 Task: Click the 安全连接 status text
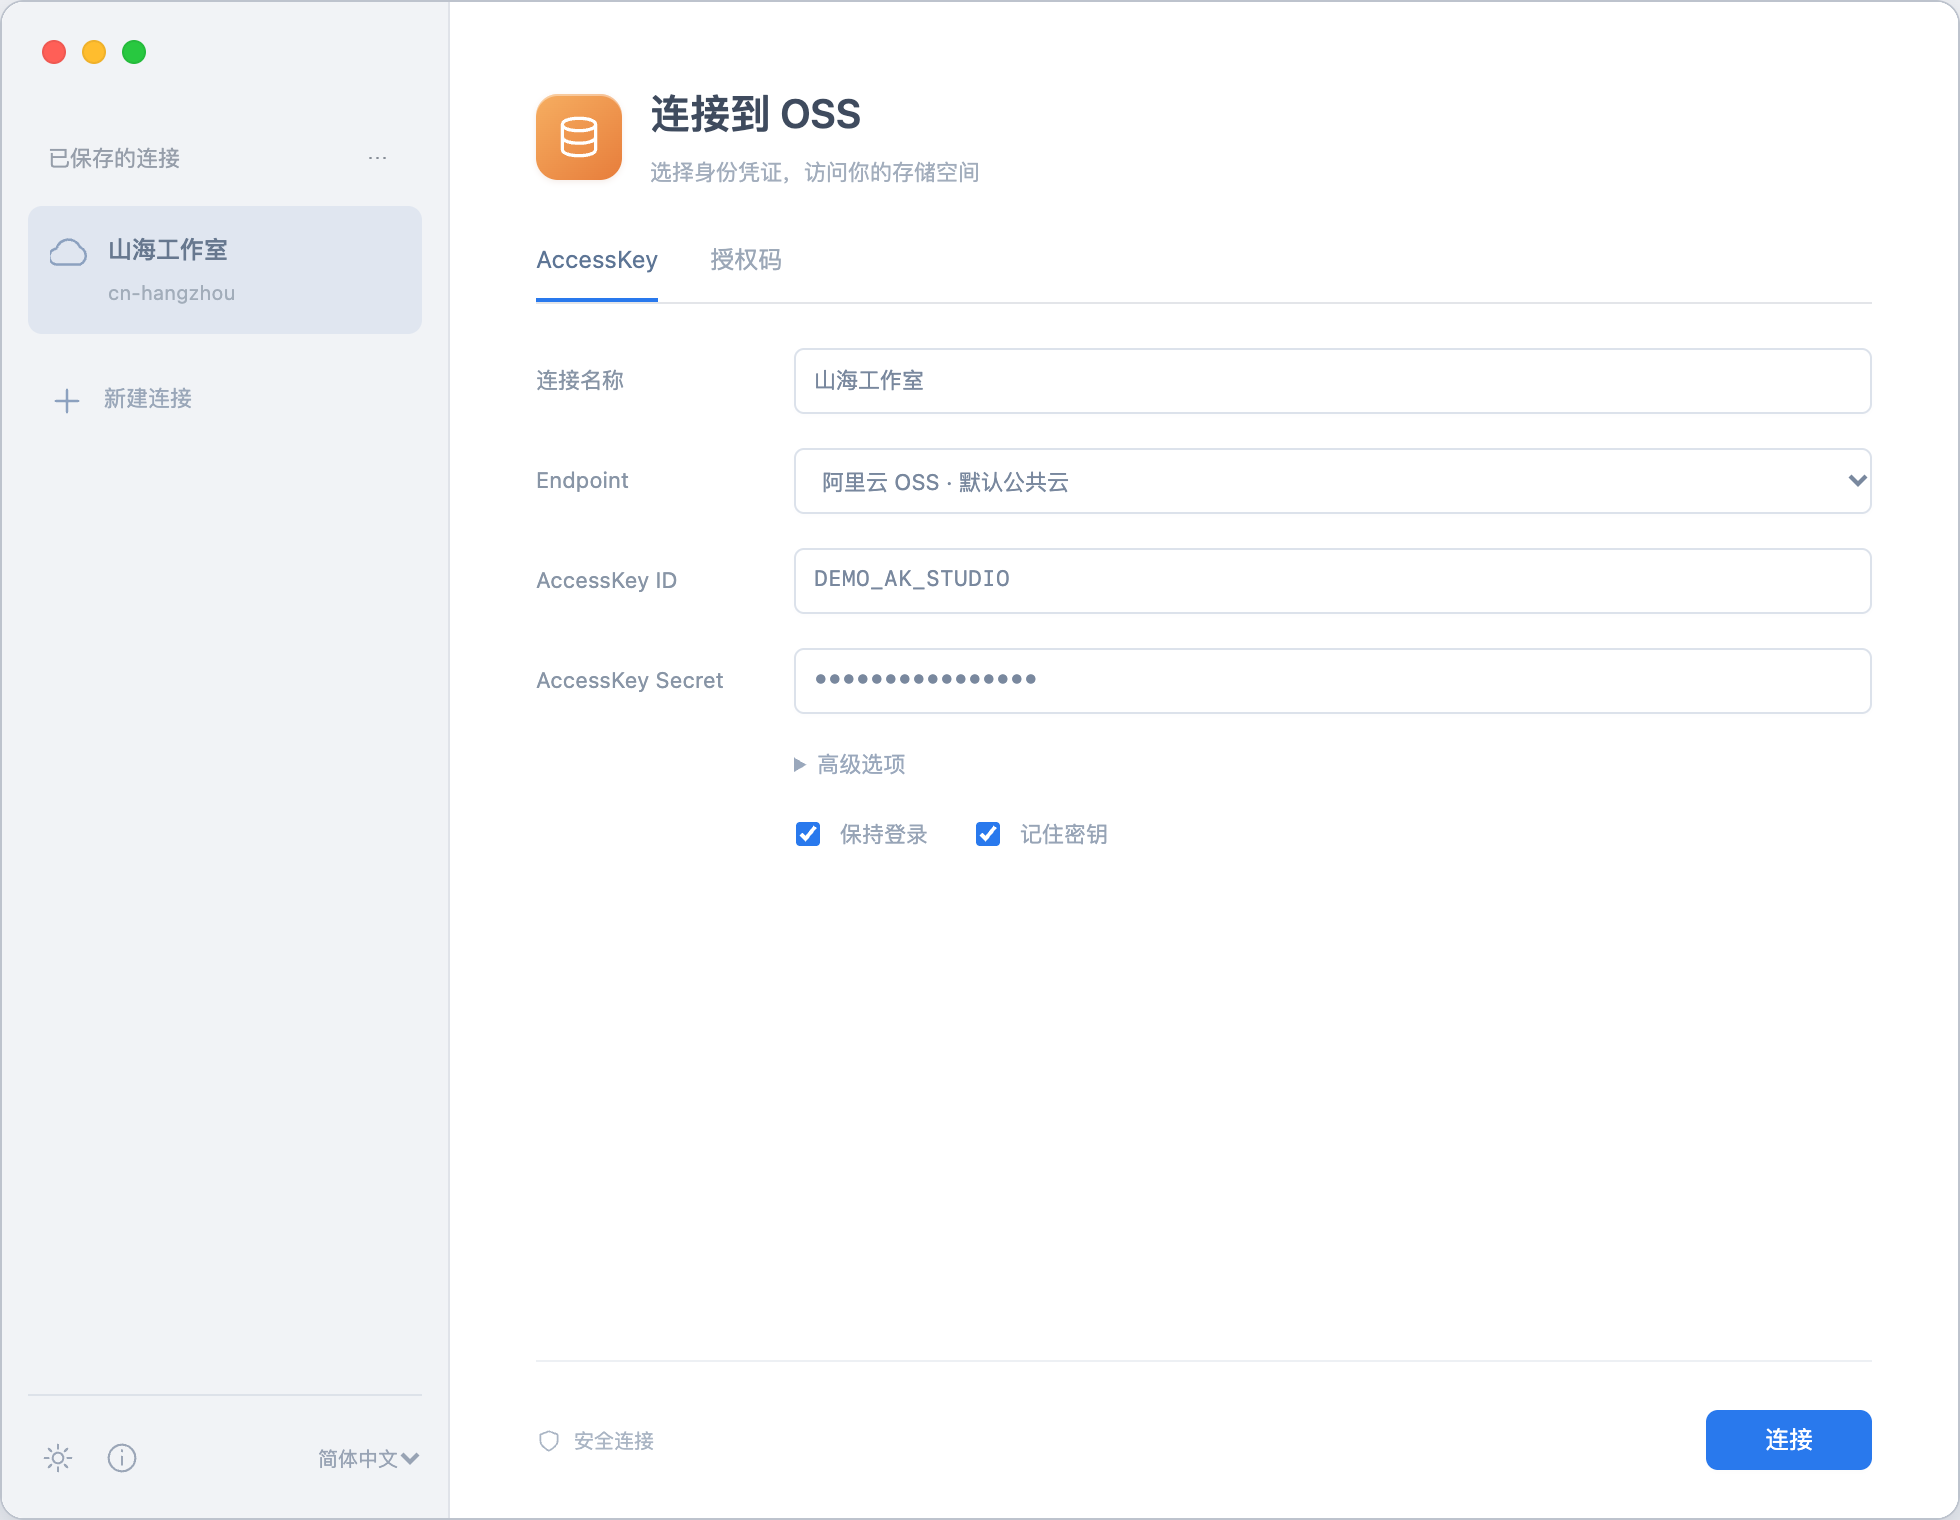point(614,1441)
